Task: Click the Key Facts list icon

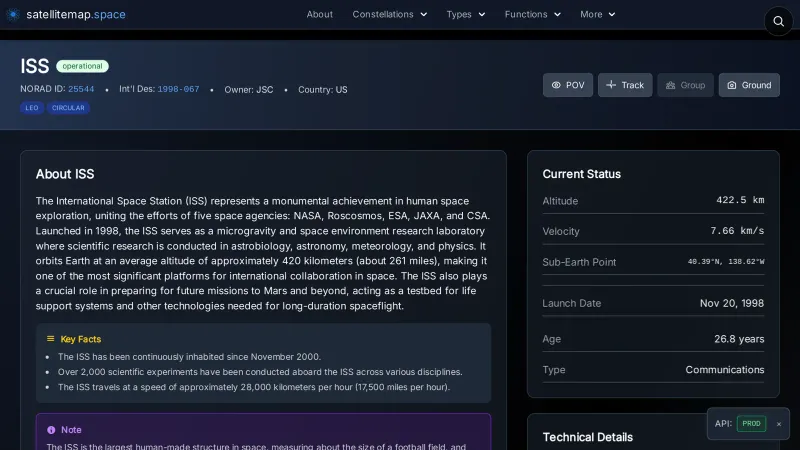Action: pos(51,339)
